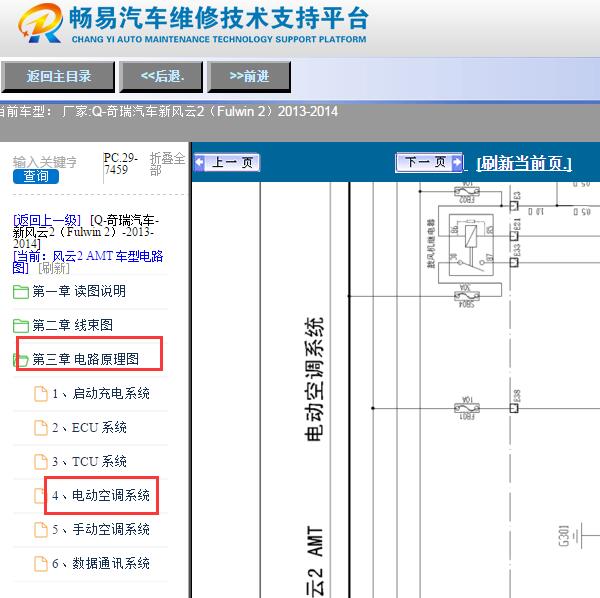
Task: Click the right arrow icon on 下一页
Action: tap(457, 162)
